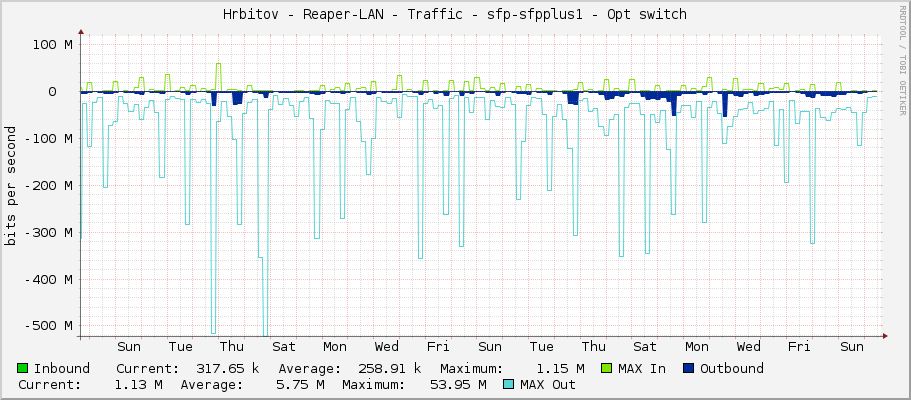This screenshot has height=400, width=911.
Task: Click the dark blue Outbound legend swatch
Action: tap(688, 369)
